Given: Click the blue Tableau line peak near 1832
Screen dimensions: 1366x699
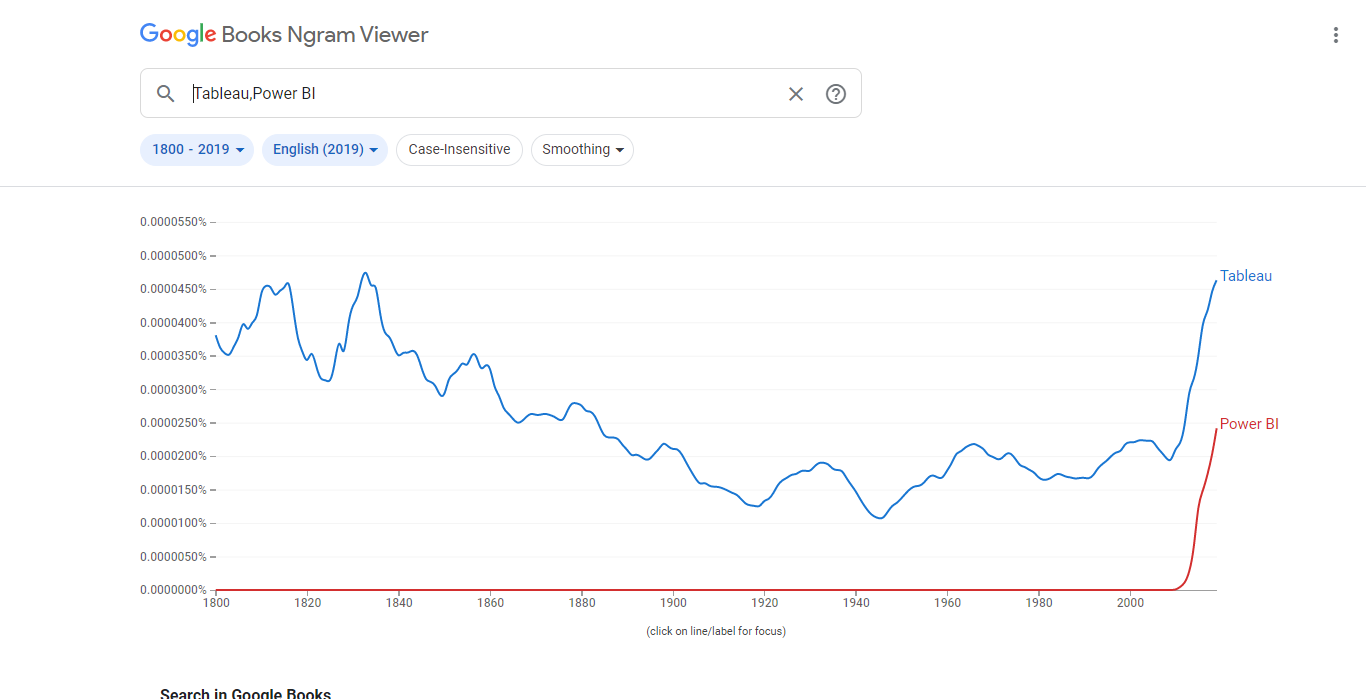Looking at the screenshot, I should 365,273.
